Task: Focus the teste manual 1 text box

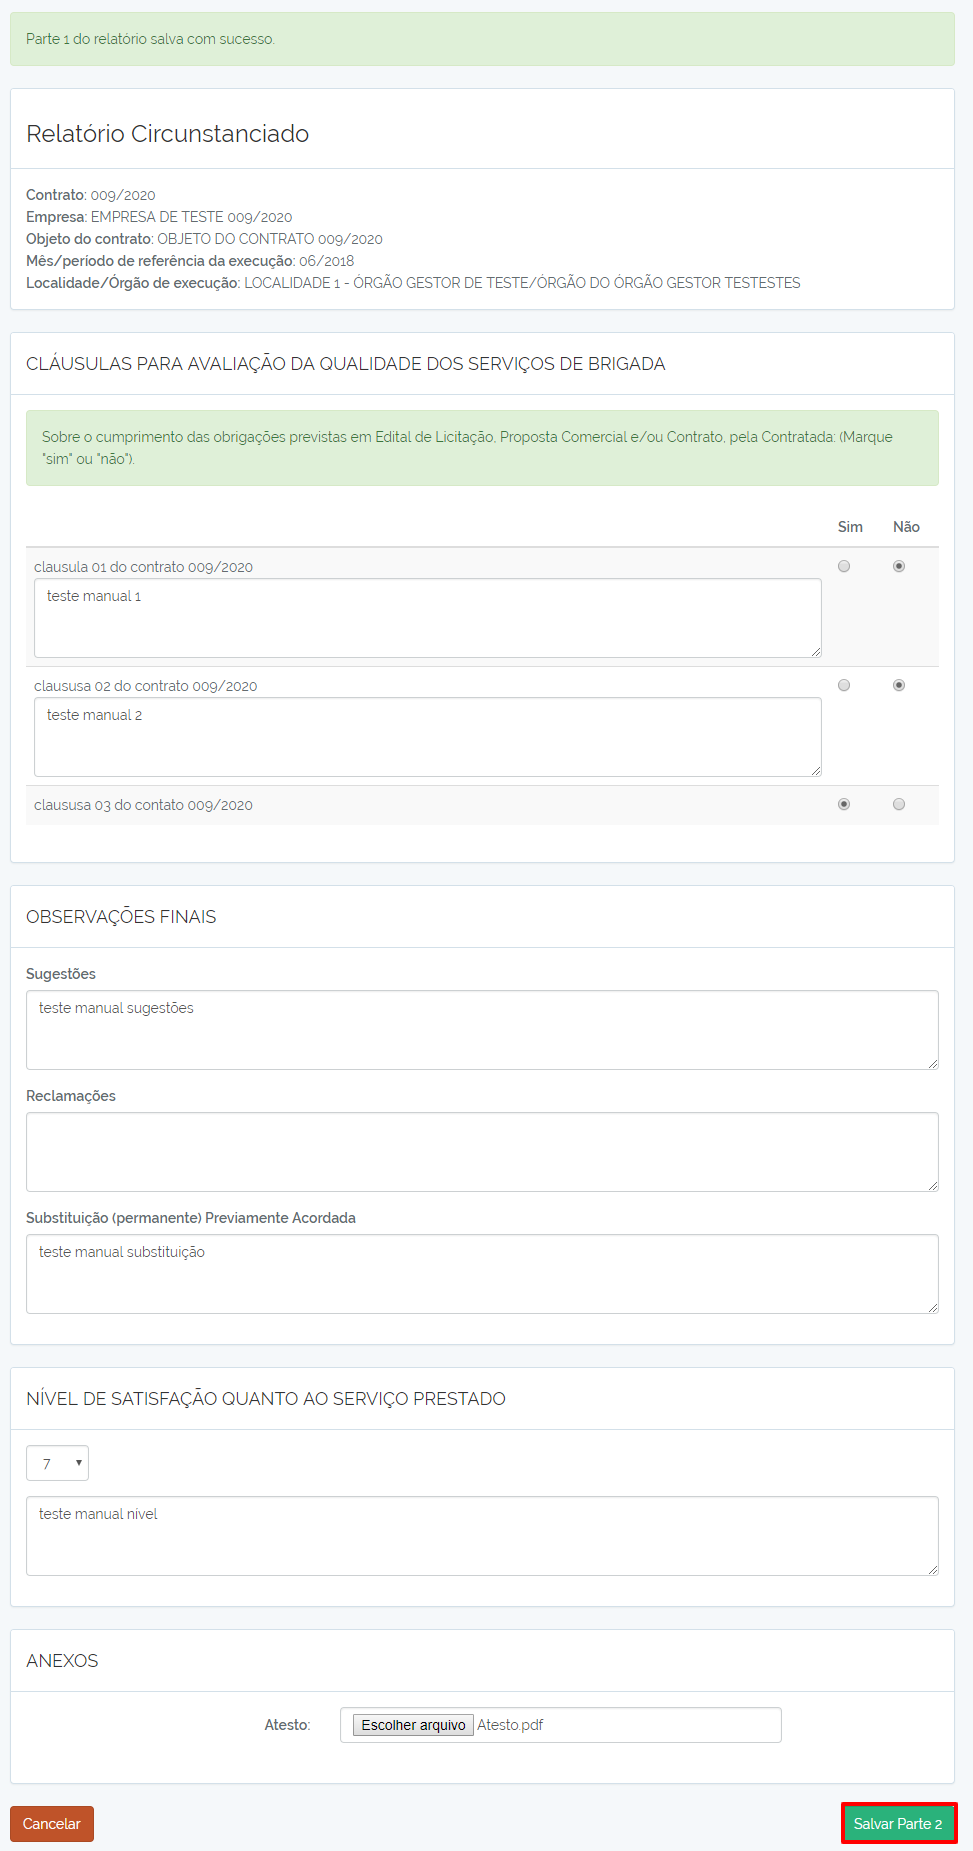Action: click(428, 618)
